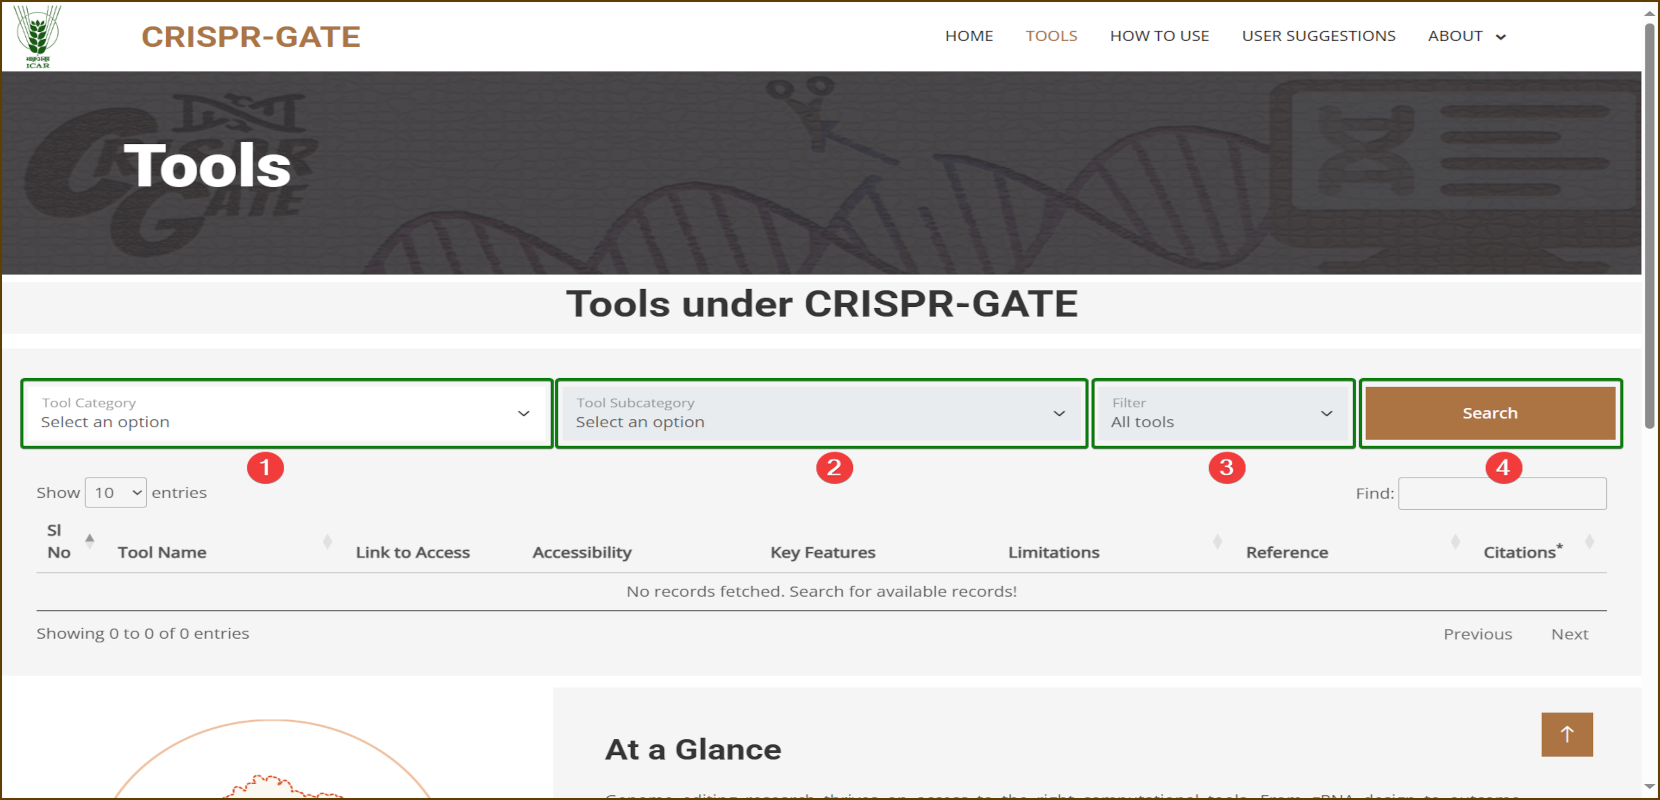The width and height of the screenshot is (1660, 800).
Task: Click sort icon beside Reference column
Action: pyautogui.click(x=1455, y=541)
